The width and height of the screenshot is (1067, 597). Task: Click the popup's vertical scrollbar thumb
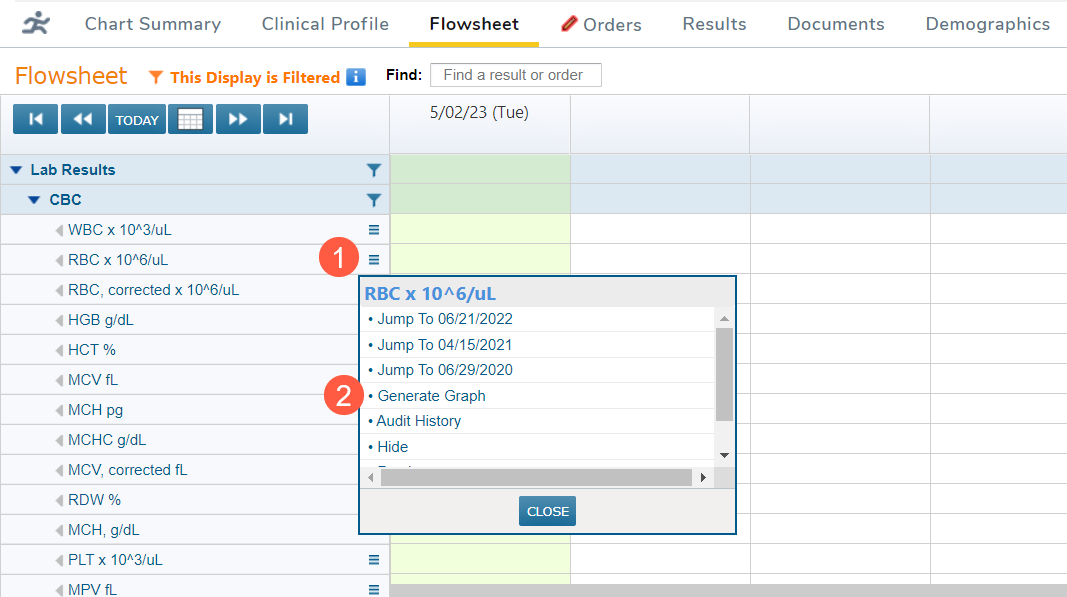tap(724, 373)
